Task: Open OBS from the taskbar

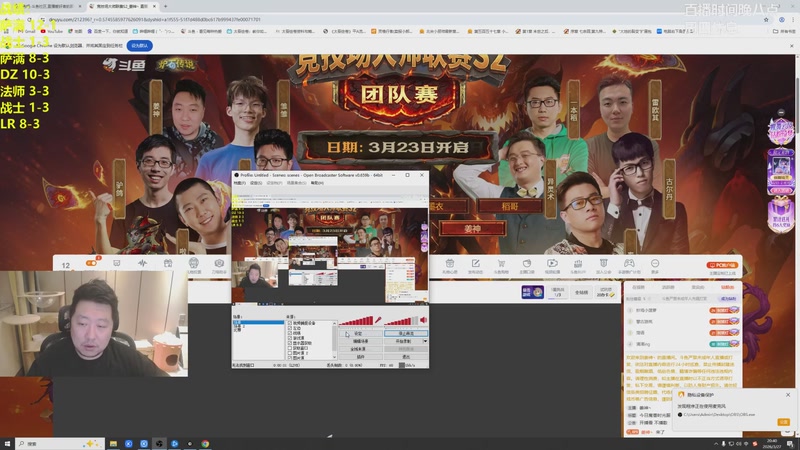Action: (x=159, y=444)
